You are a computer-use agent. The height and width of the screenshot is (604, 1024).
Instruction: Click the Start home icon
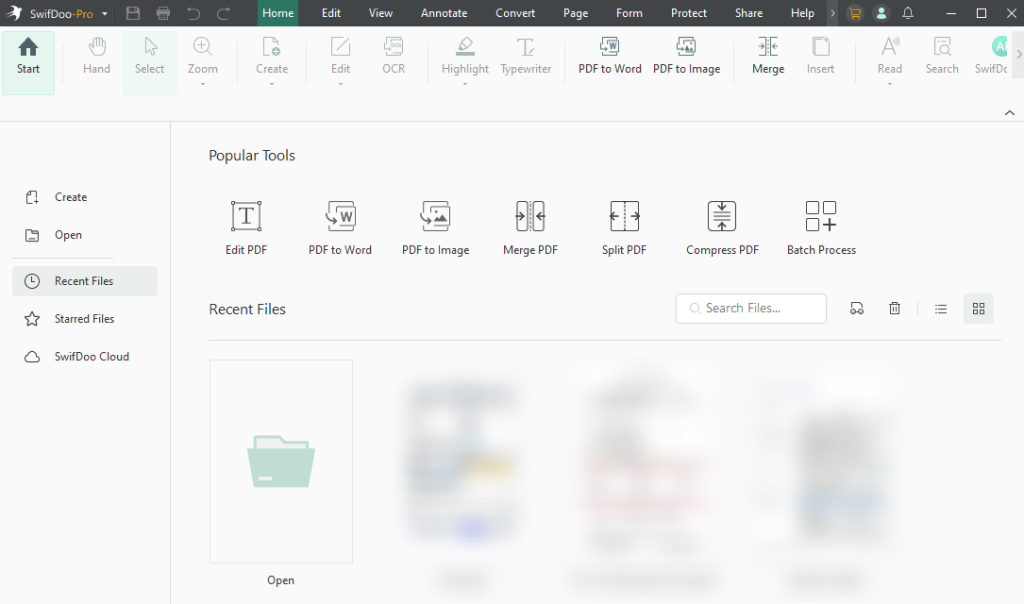pos(28,47)
